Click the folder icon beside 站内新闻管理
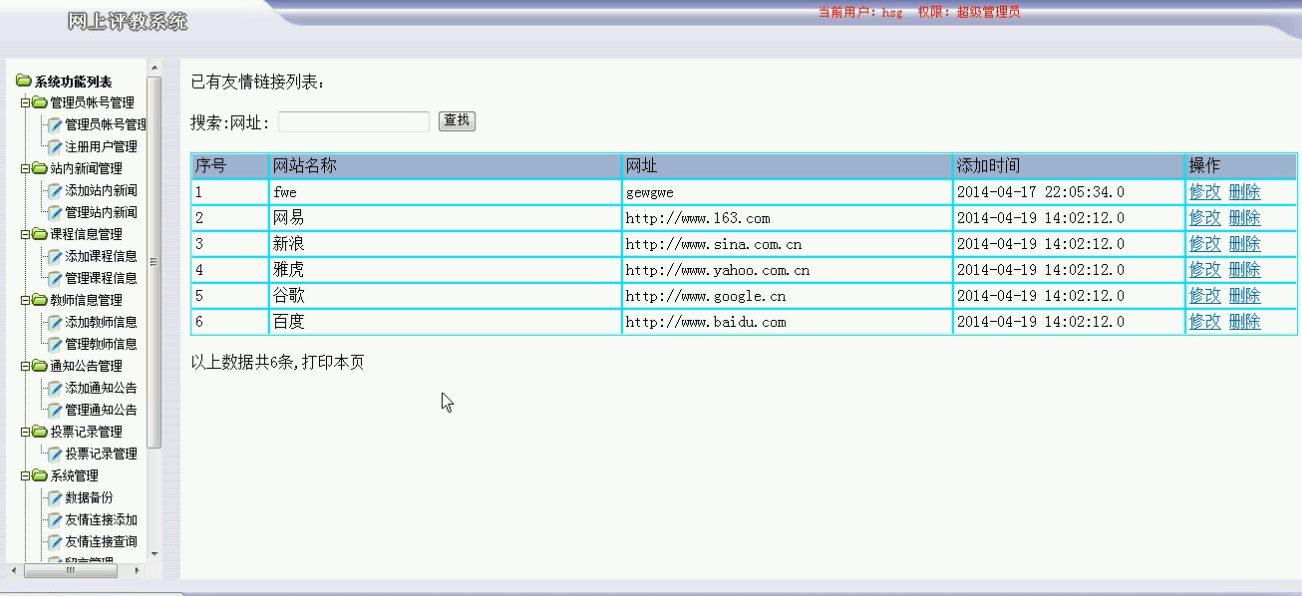Image resolution: width=1302 pixels, height=596 pixels. tap(40, 168)
